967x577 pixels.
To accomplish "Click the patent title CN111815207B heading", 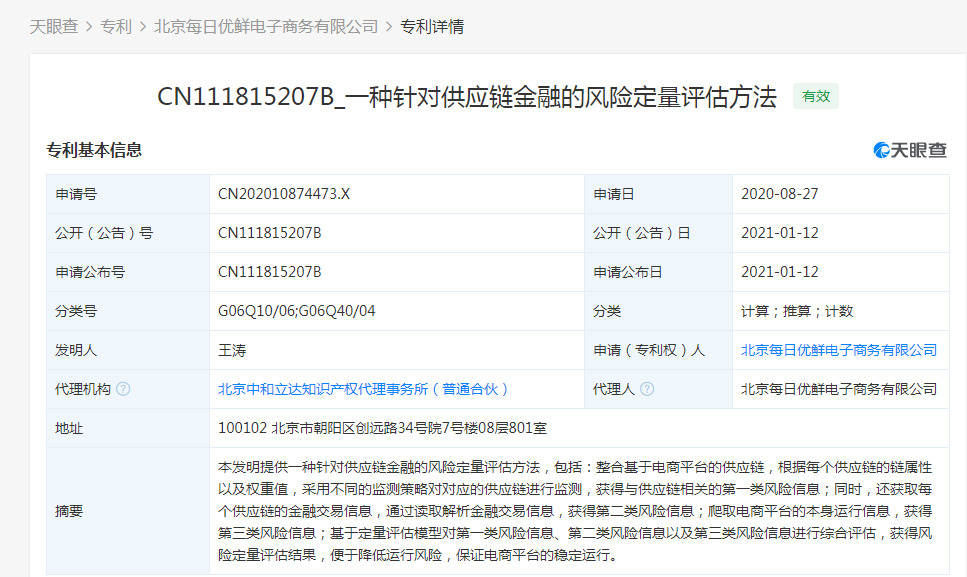I will tap(467, 97).
